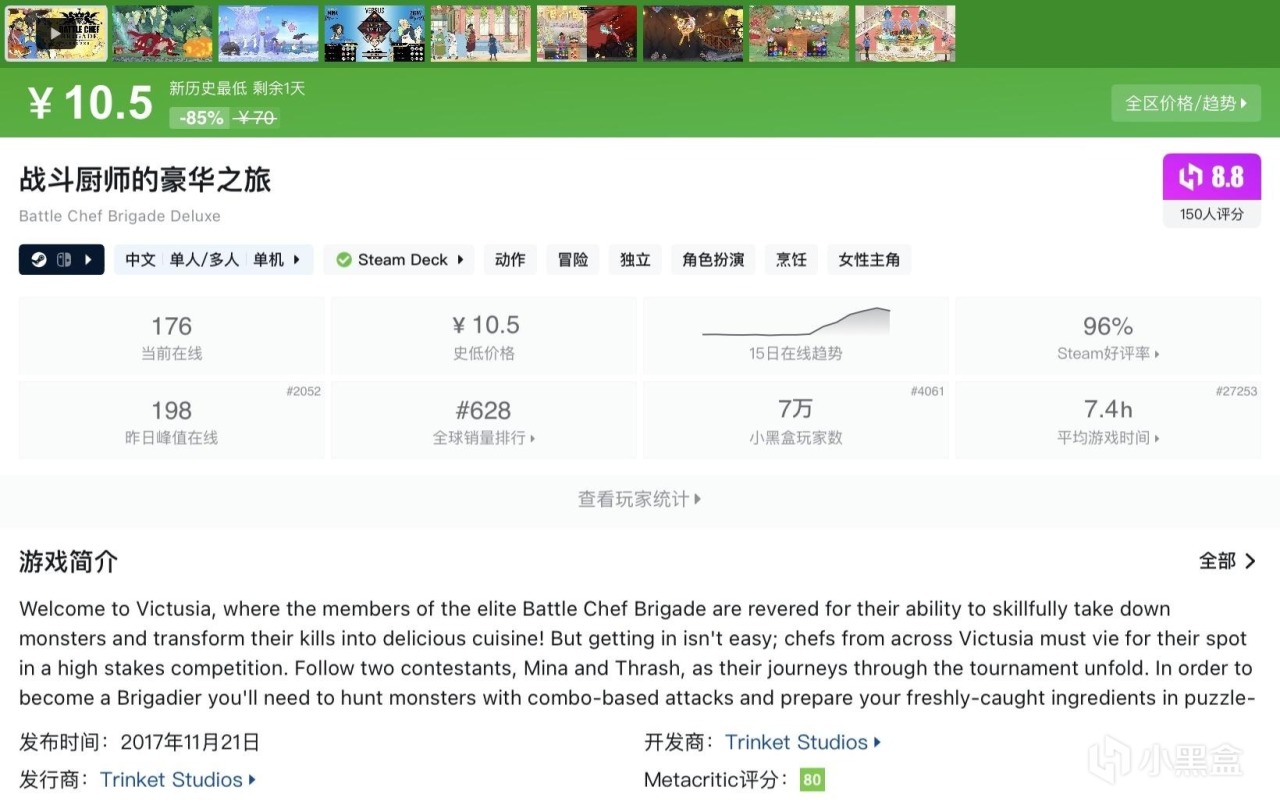1280x805 pixels.
Task: Play the Battle Chef Brigade trailer video
Action: (56, 34)
